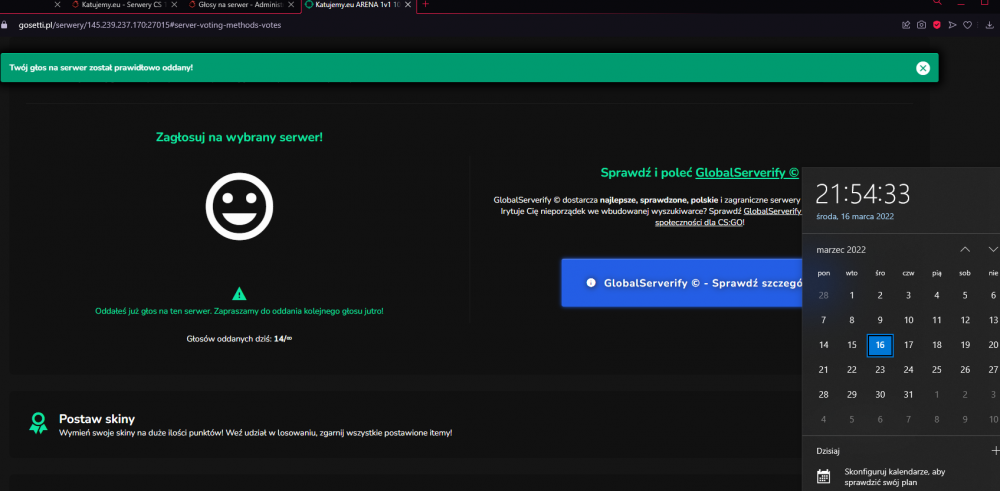Screen dimensions: 1000x491
Task: Click Oddałeś już głos na ten serwer message
Action: click(239, 311)
